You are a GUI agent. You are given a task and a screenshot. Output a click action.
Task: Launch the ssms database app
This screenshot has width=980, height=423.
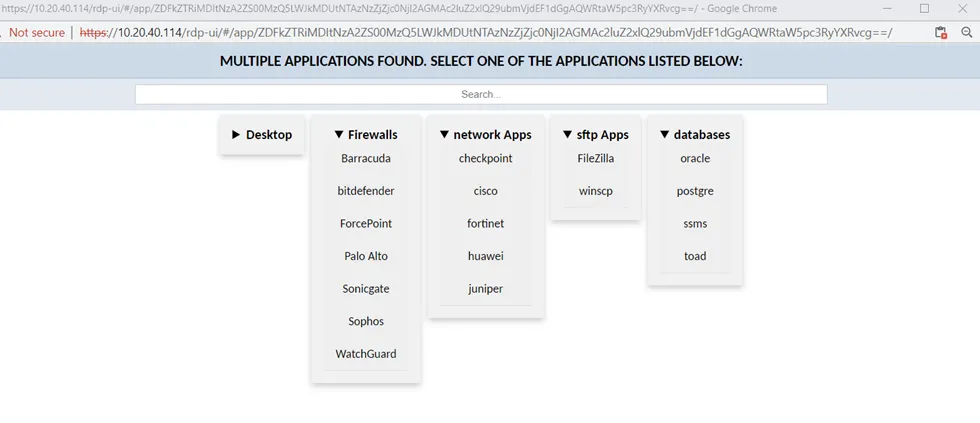[695, 223]
